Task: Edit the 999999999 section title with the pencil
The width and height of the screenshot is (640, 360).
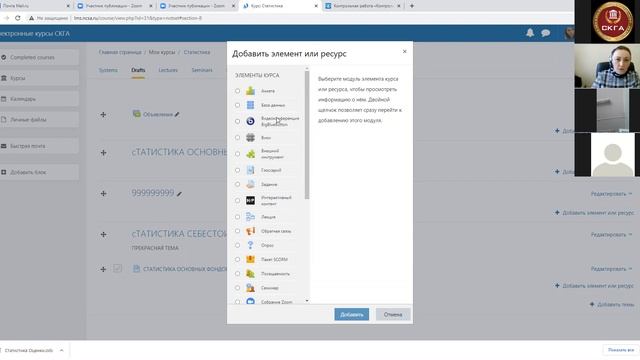Action: tap(179, 194)
